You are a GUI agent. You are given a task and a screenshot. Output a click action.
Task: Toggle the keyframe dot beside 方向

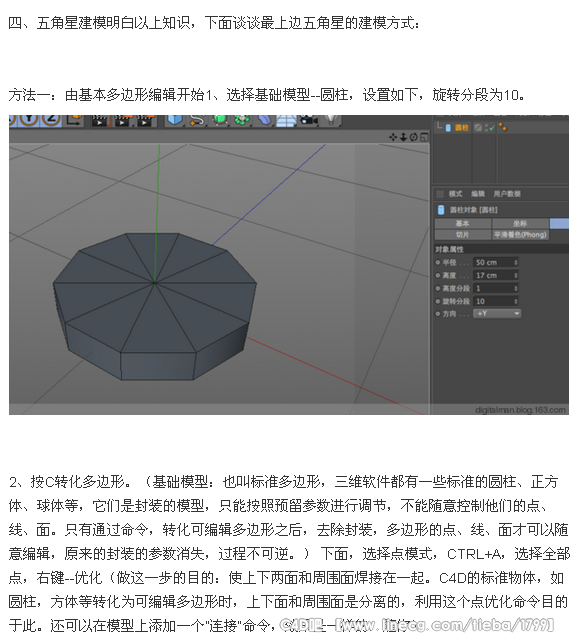click(438, 314)
